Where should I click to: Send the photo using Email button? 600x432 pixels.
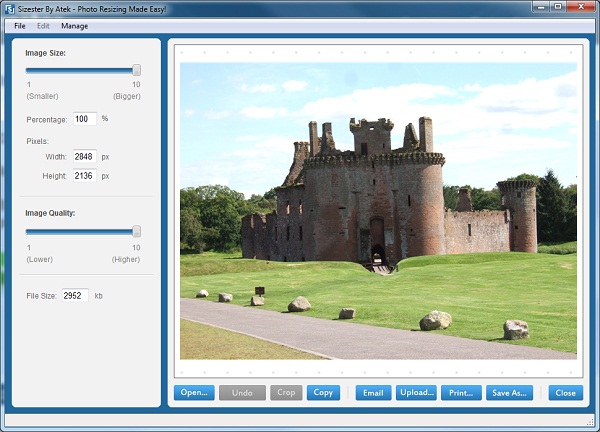coord(372,393)
